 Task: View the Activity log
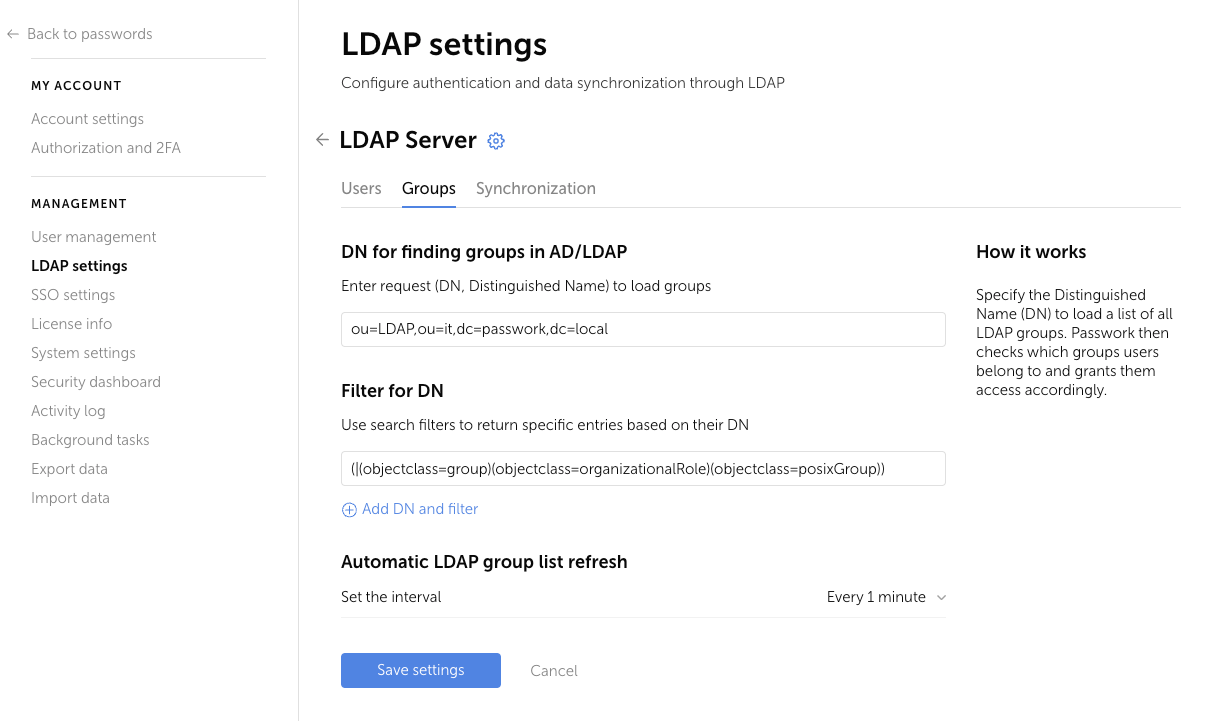coord(68,410)
